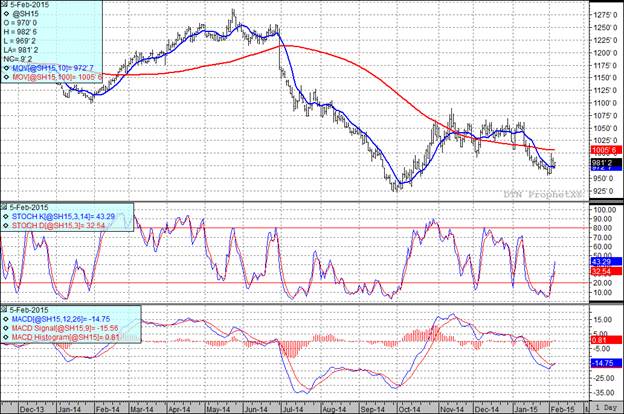Click the Jan-14 label on time axis
624x414 pixels.
coord(69,409)
